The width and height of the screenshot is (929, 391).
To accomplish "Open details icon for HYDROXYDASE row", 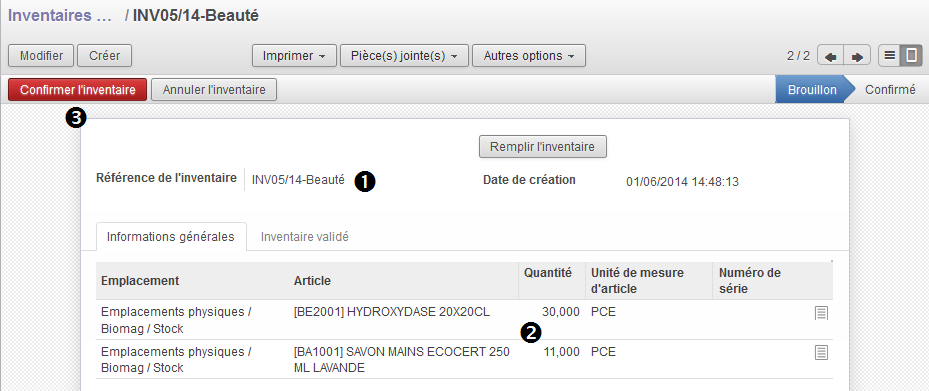I will [821, 313].
